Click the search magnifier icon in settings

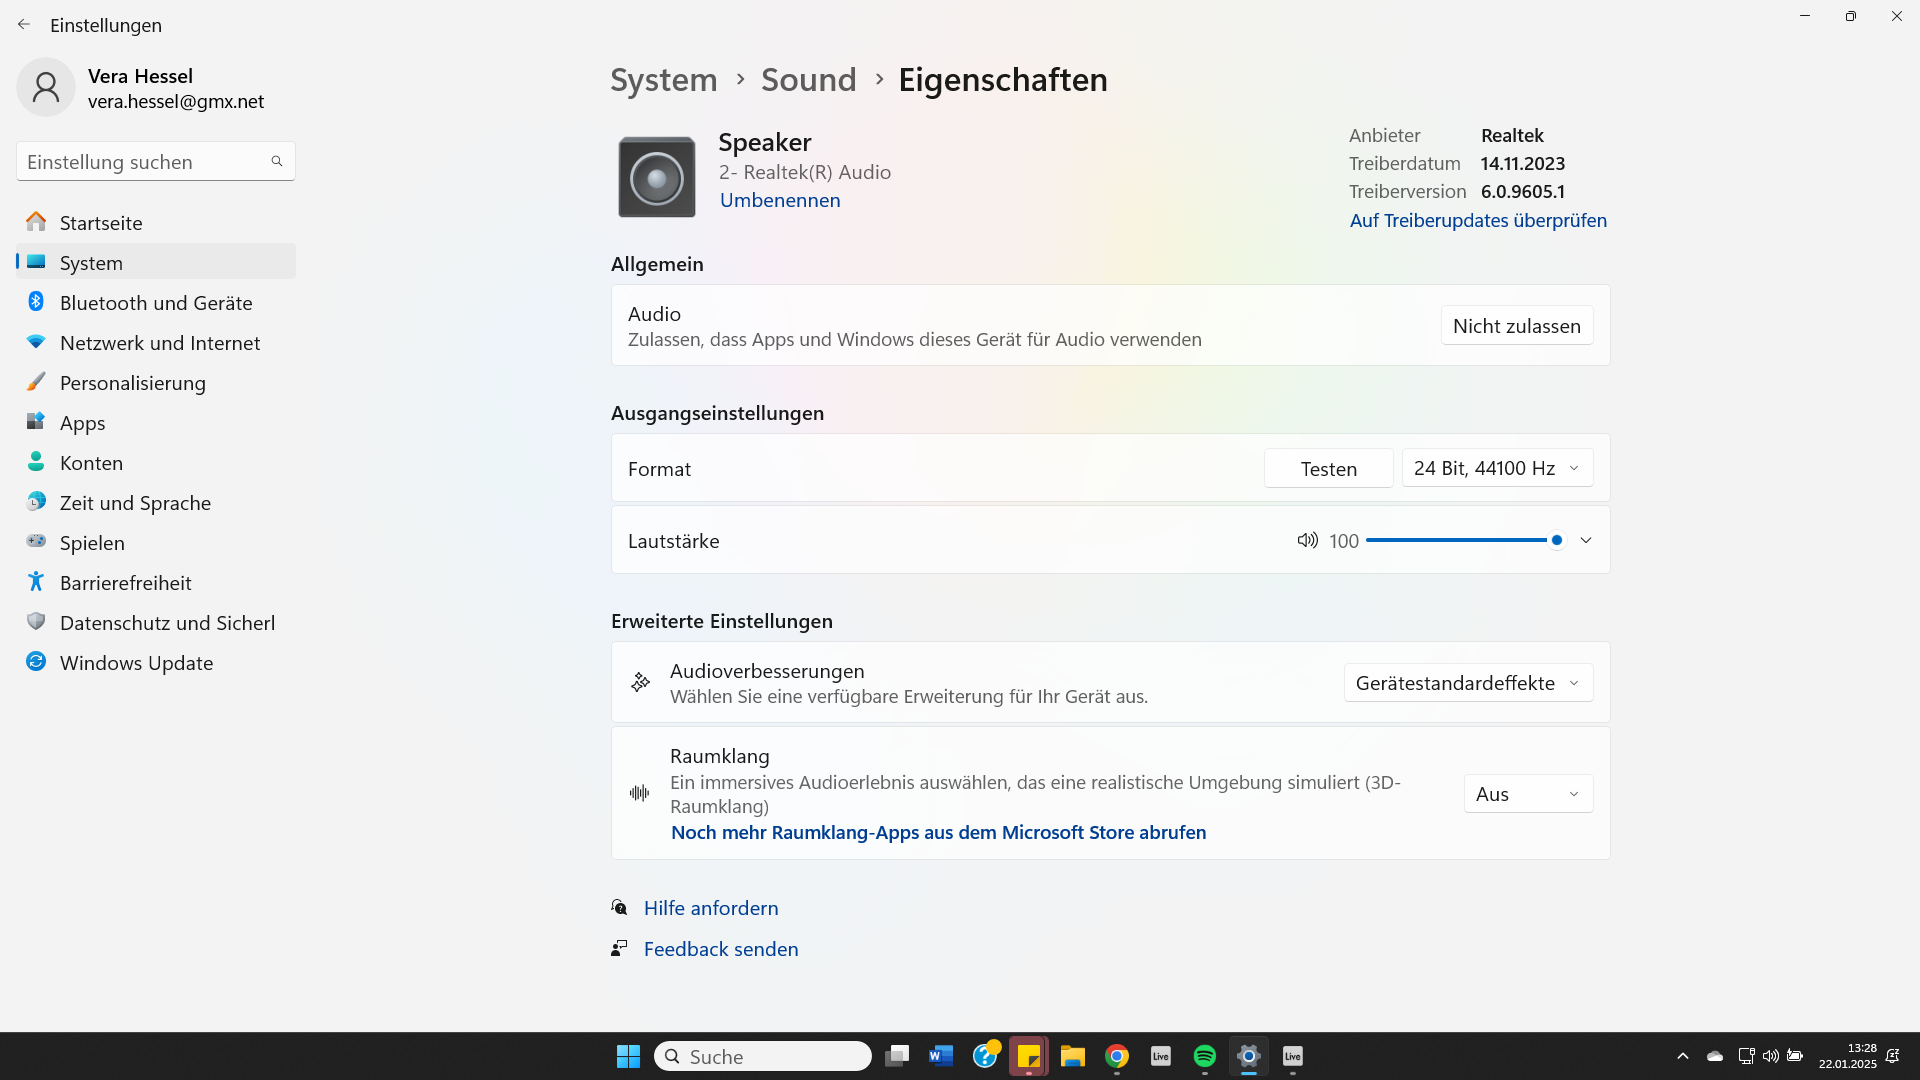click(x=277, y=161)
